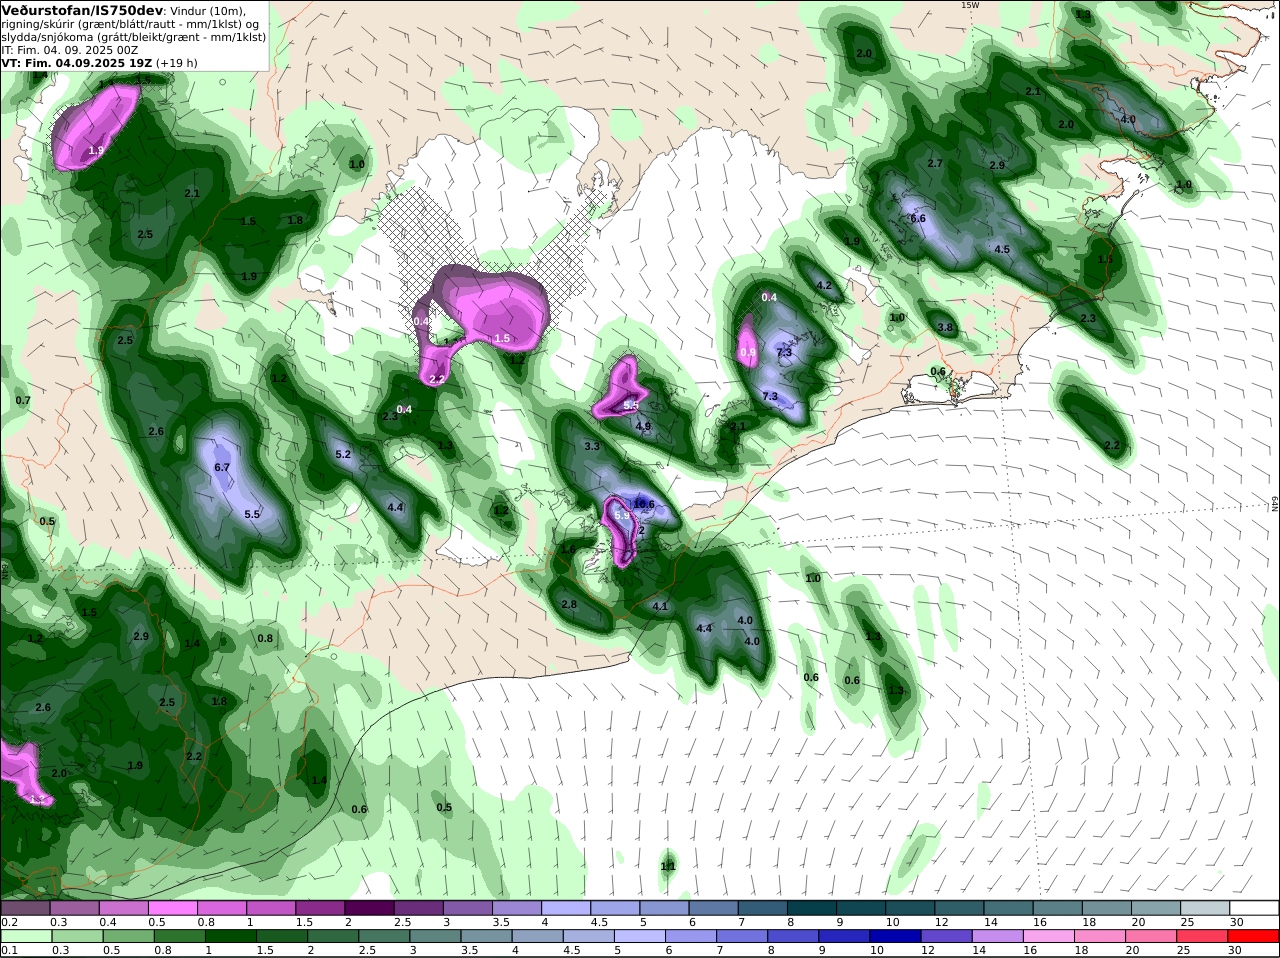Click the white 0.9 value in pink snow patch

[x=747, y=352]
